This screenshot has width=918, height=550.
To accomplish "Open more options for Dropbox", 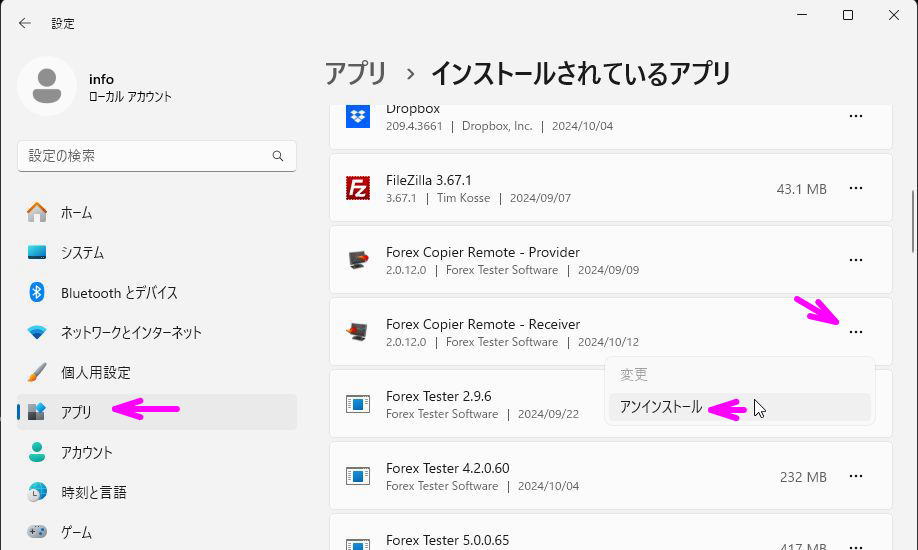I will tap(855, 116).
